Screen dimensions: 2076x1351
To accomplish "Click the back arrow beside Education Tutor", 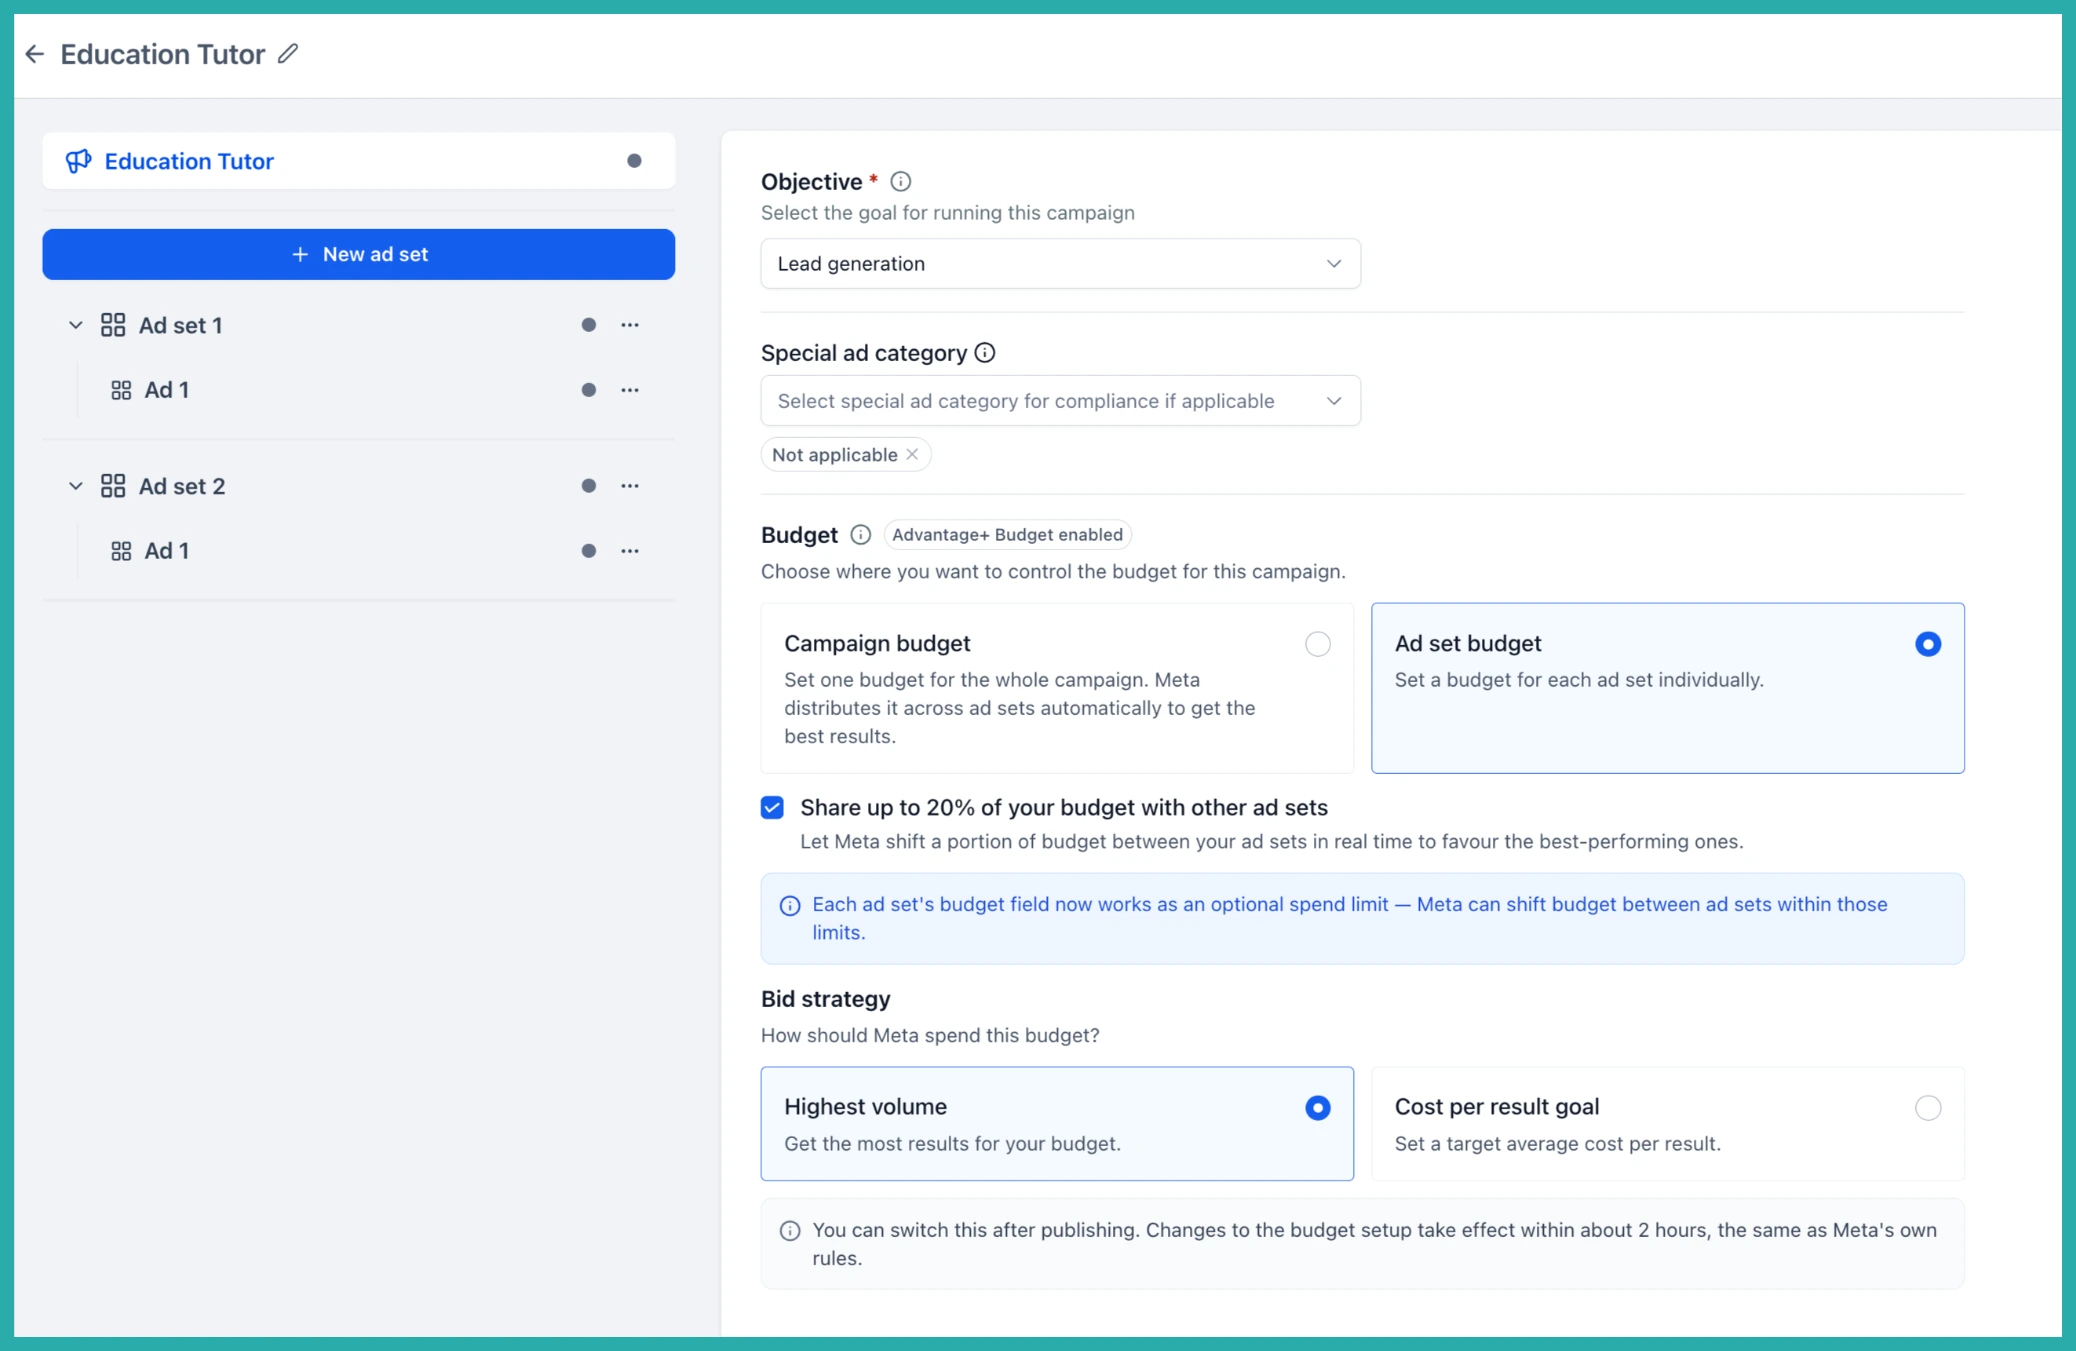I will tap(35, 54).
